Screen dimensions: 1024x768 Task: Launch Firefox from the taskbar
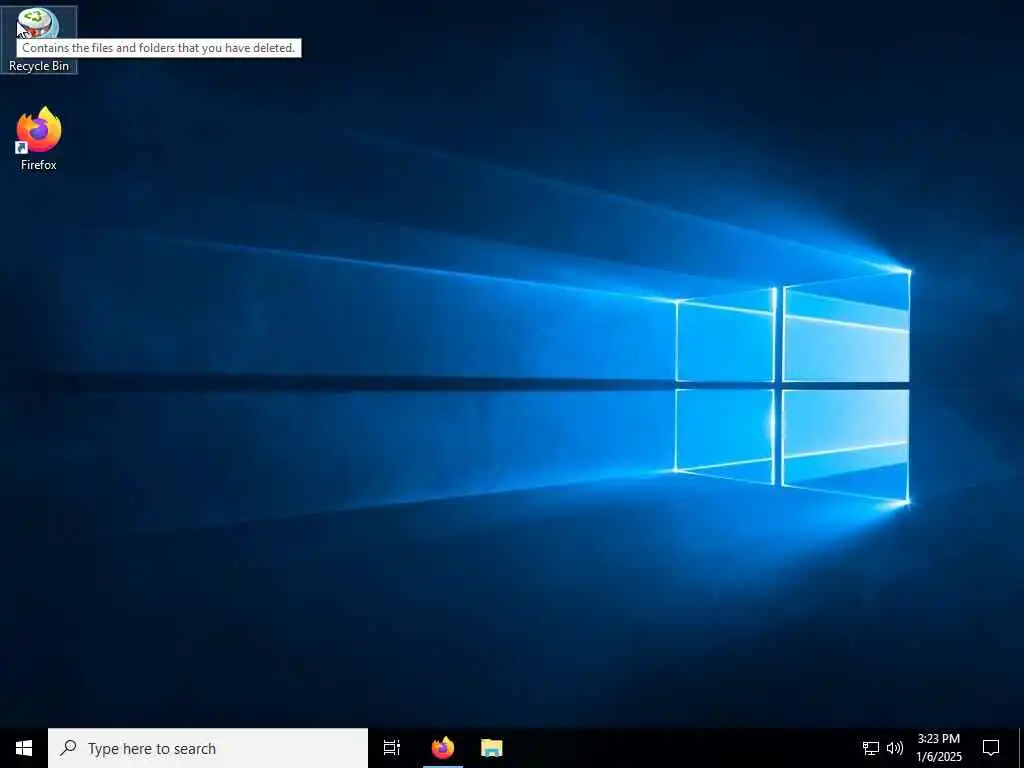tap(443, 748)
